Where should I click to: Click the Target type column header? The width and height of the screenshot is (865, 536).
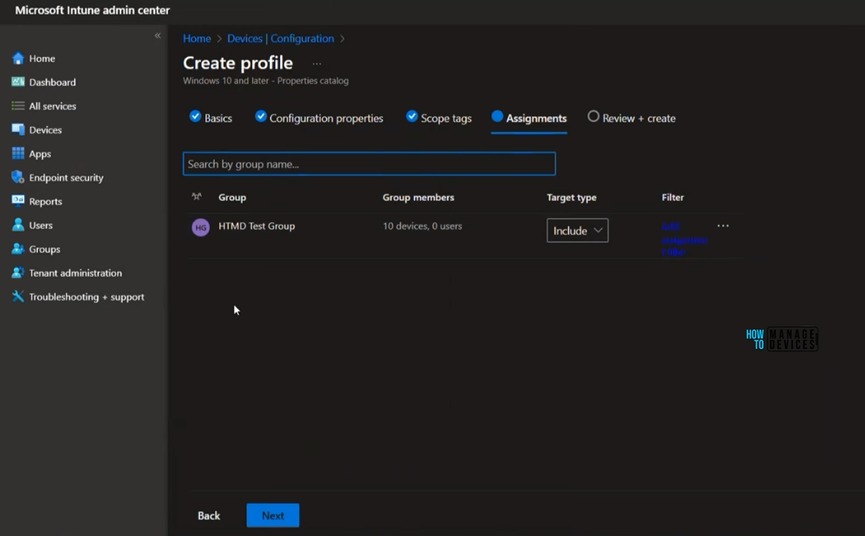(x=572, y=197)
